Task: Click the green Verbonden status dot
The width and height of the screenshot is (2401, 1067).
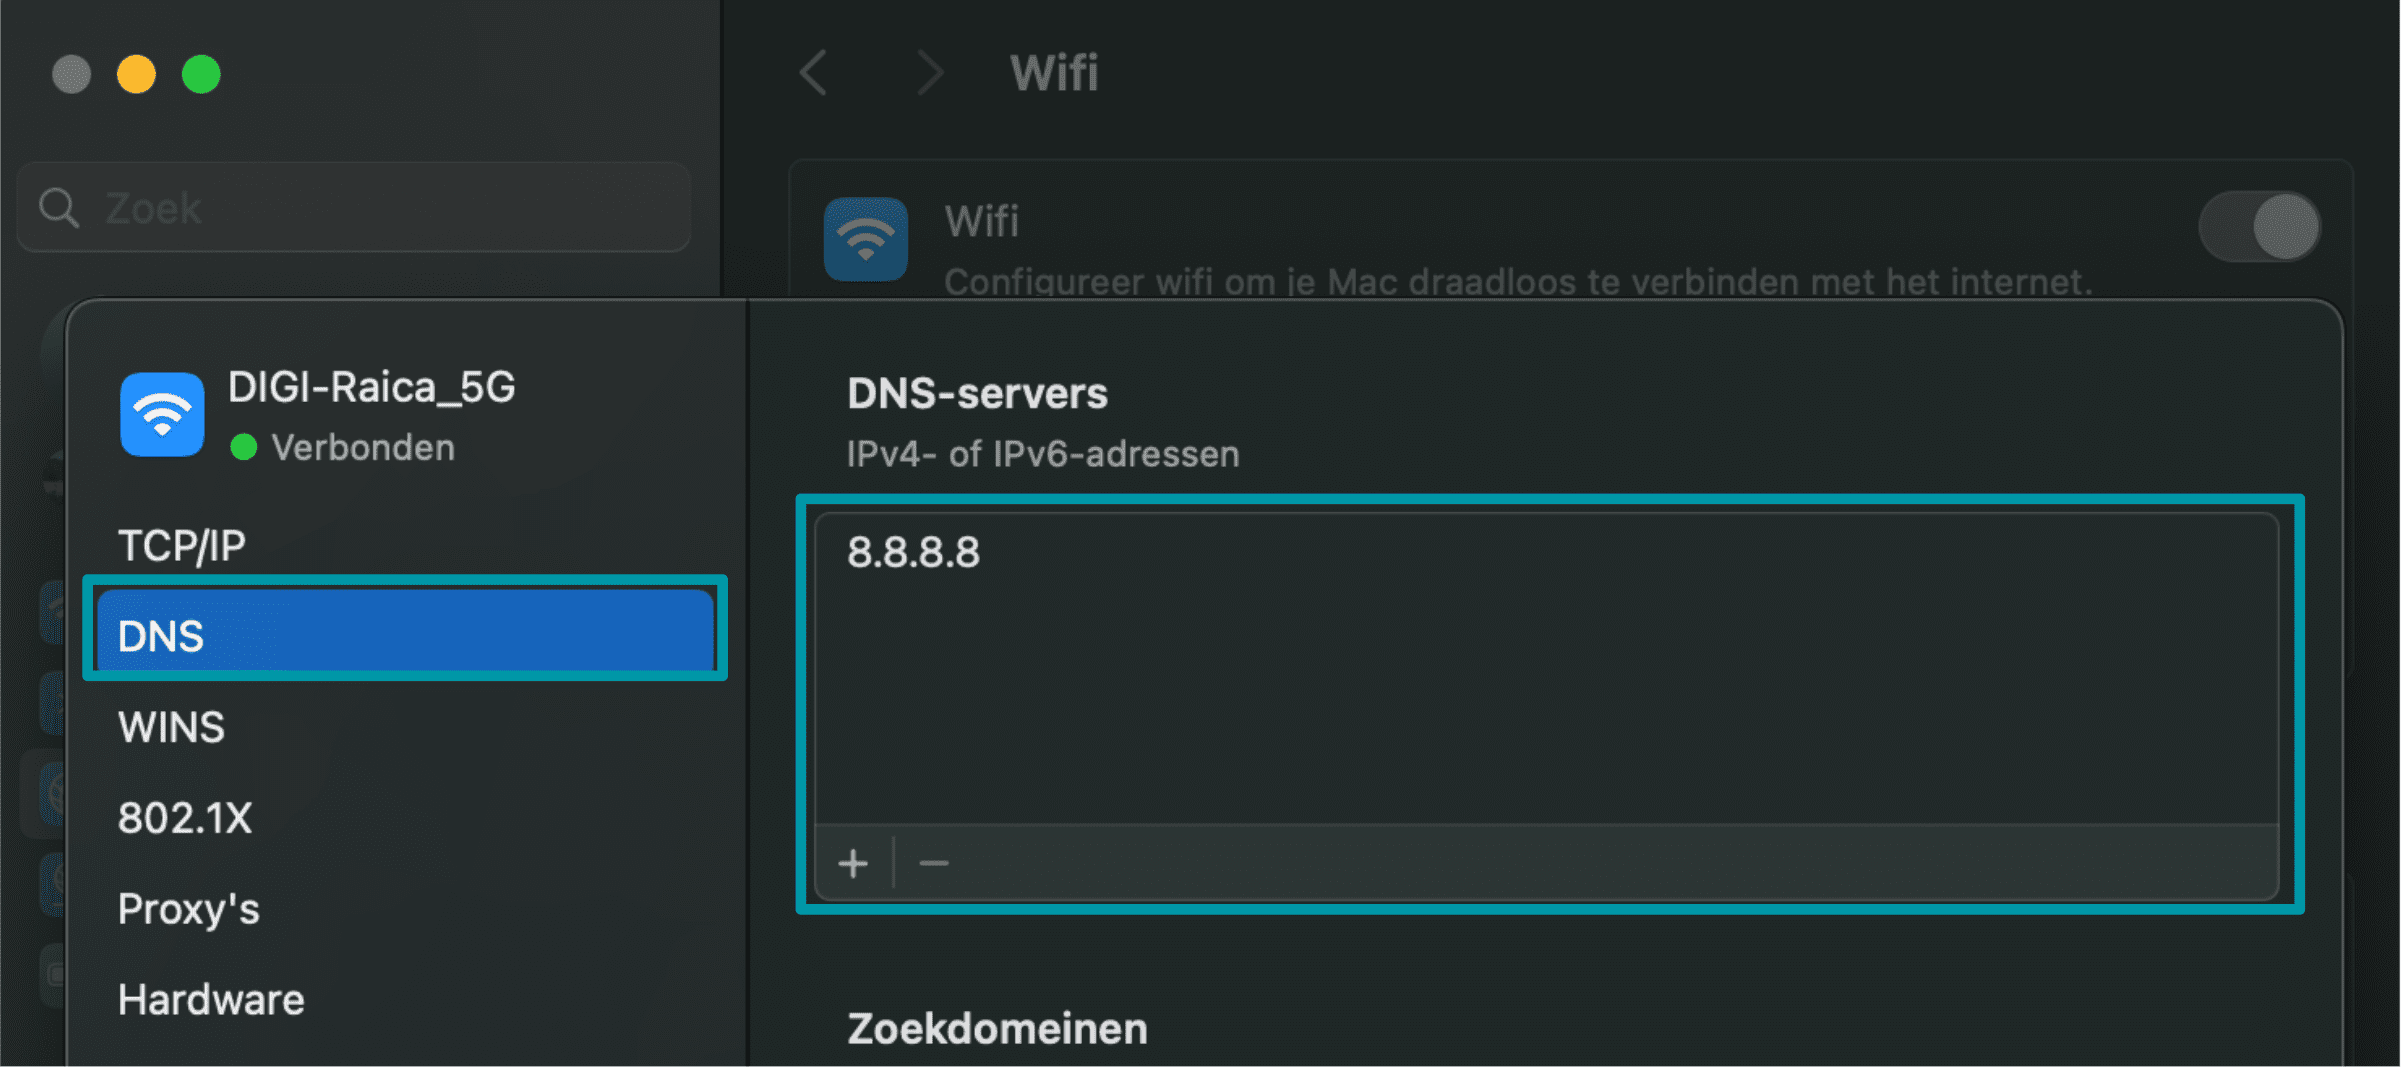Action: (x=245, y=447)
